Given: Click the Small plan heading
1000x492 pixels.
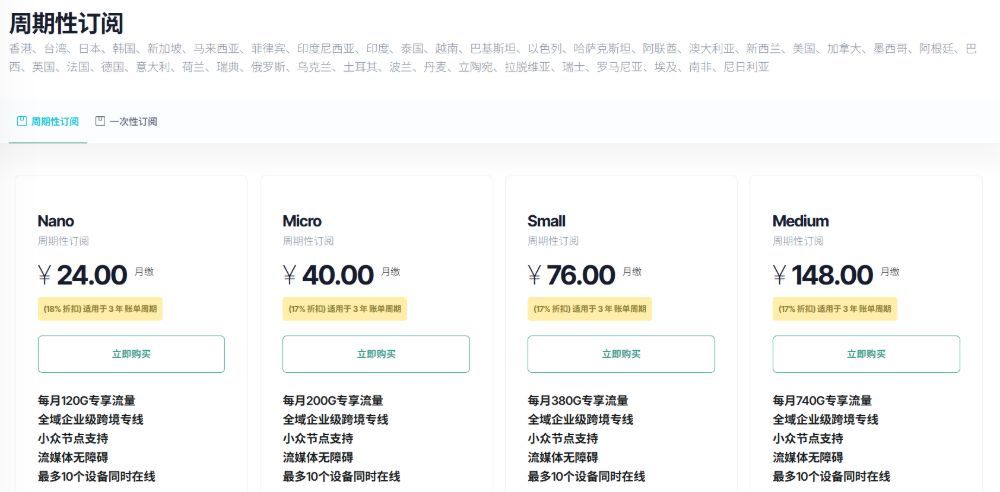Looking at the screenshot, I should coord(546,221).
